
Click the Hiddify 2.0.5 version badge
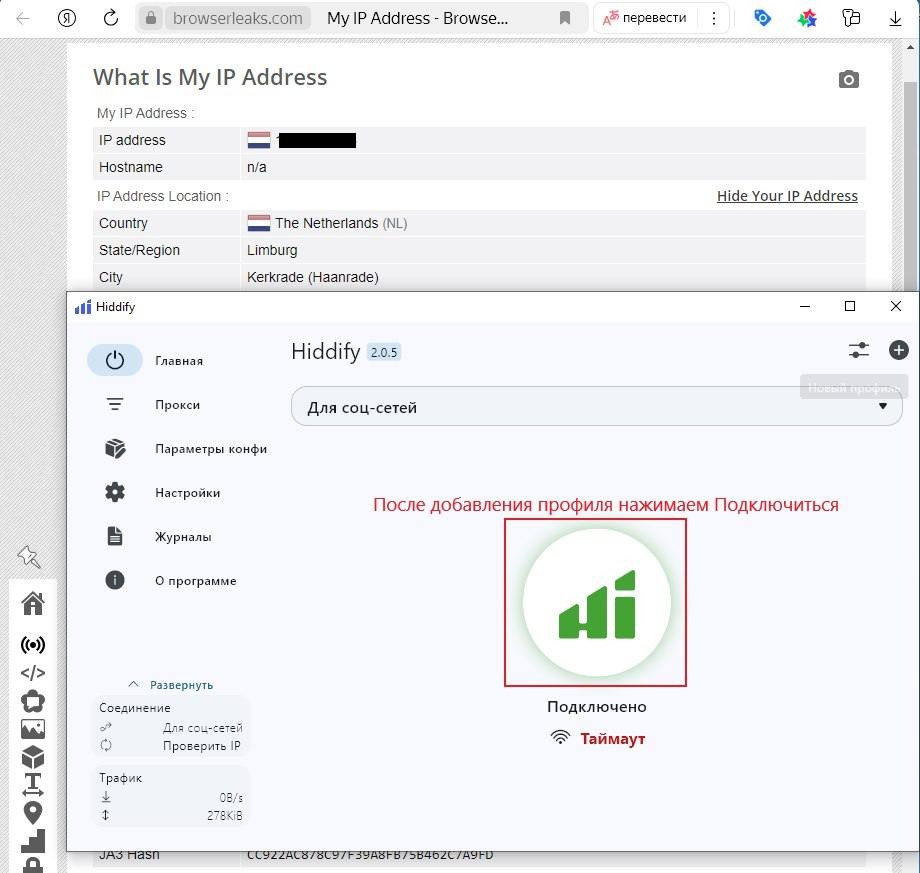pos(384,352)
